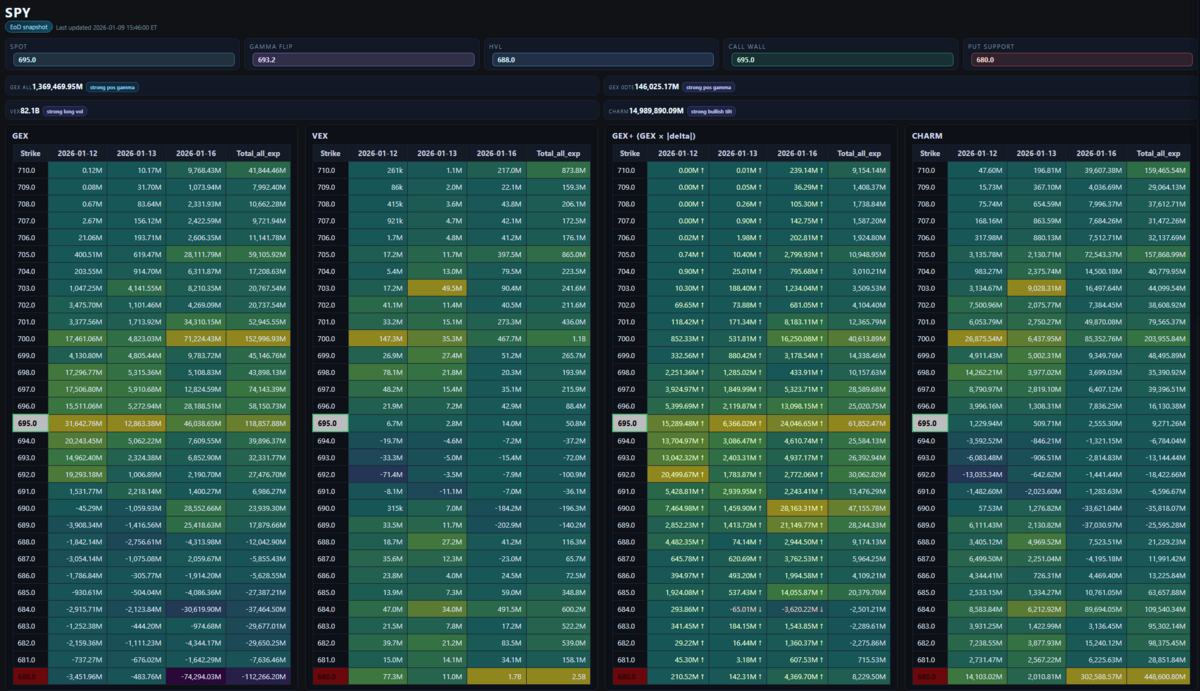Select highlighted 695.0 strike in CHARM table
The image size is (1200, 691).
click(x=930, y=424)
